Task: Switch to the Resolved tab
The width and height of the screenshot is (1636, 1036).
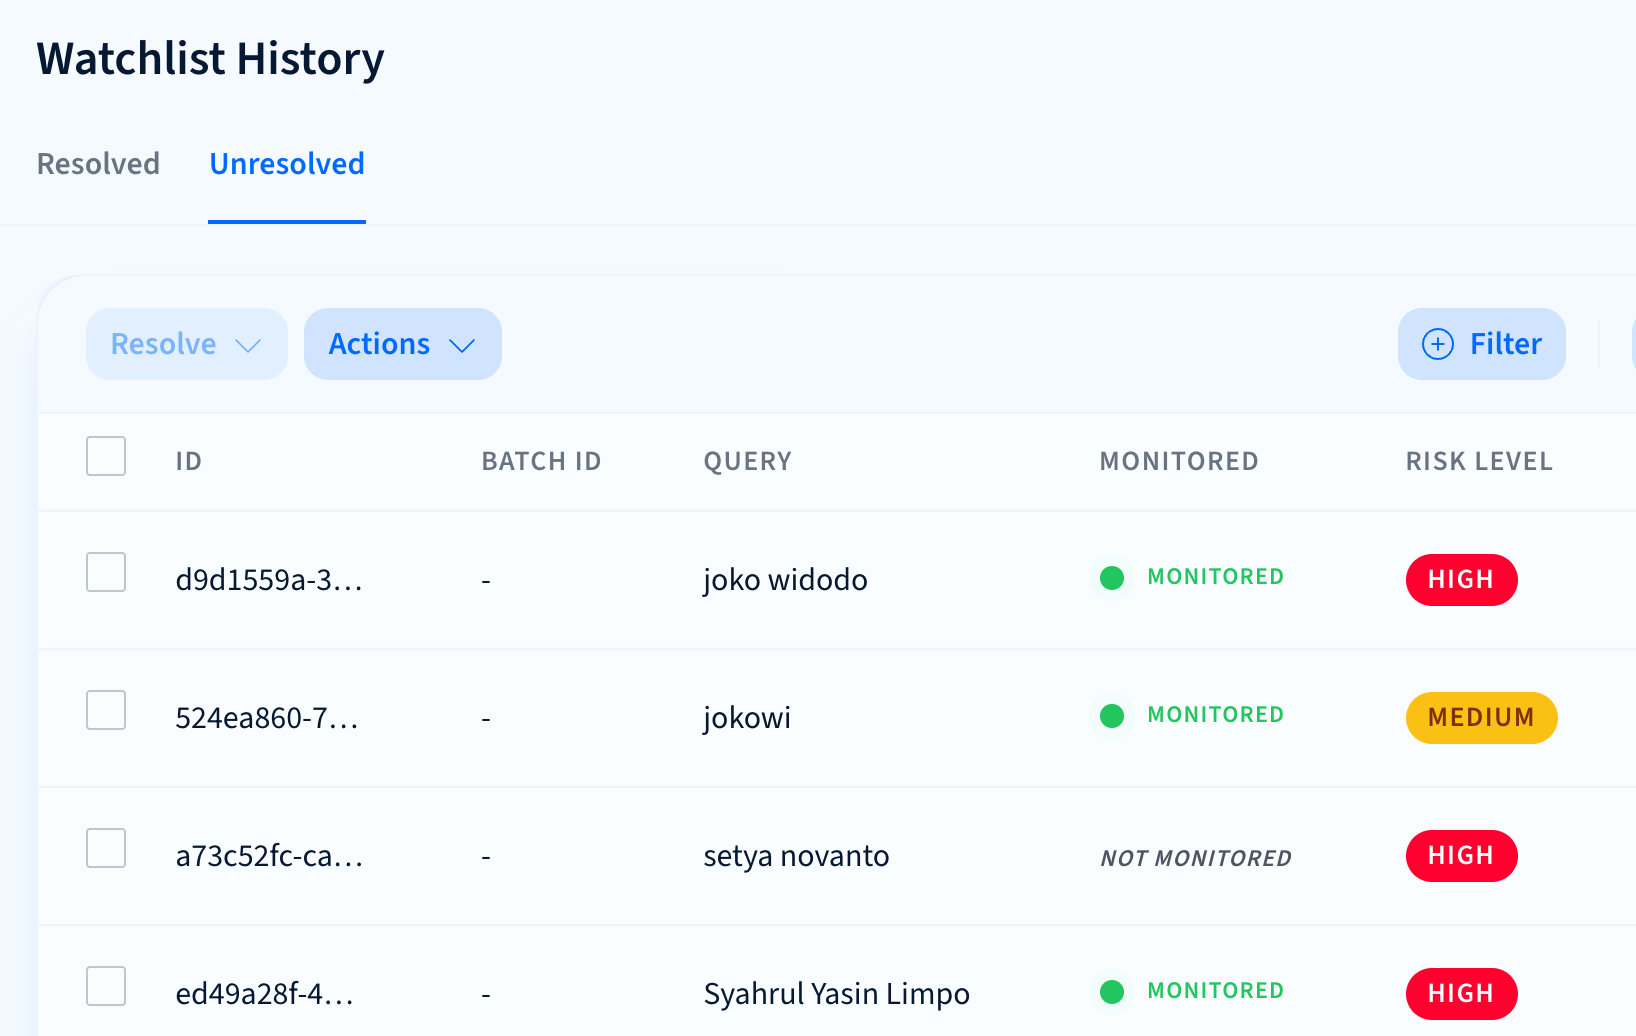Action: click(x=98, y=164)
